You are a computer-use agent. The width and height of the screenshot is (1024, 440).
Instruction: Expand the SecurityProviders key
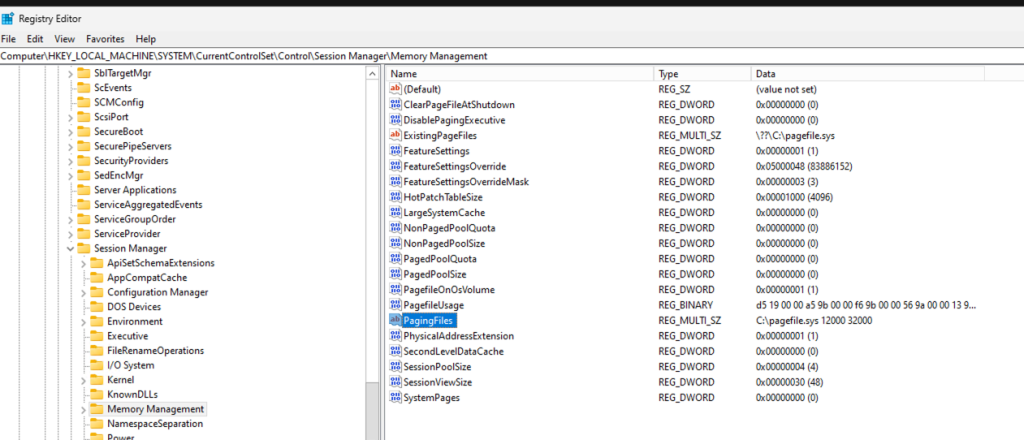pos(69,161)
